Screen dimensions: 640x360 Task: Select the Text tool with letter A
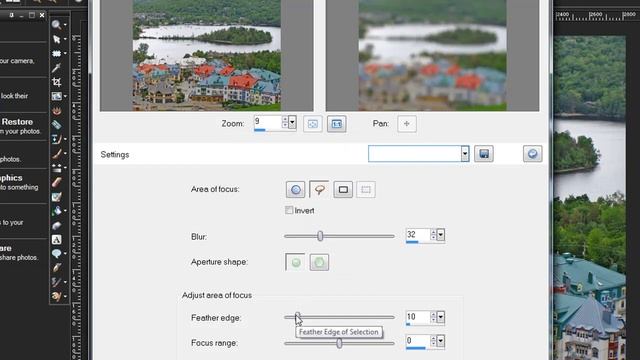(x=56, y=239)
